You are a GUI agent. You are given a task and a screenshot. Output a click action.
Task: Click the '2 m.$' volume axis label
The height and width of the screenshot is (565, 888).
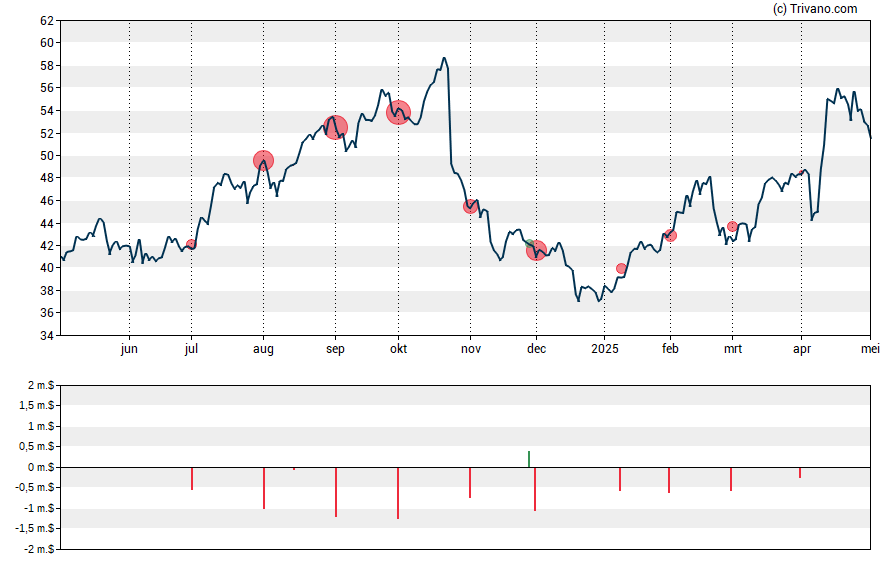click(41, 386)
